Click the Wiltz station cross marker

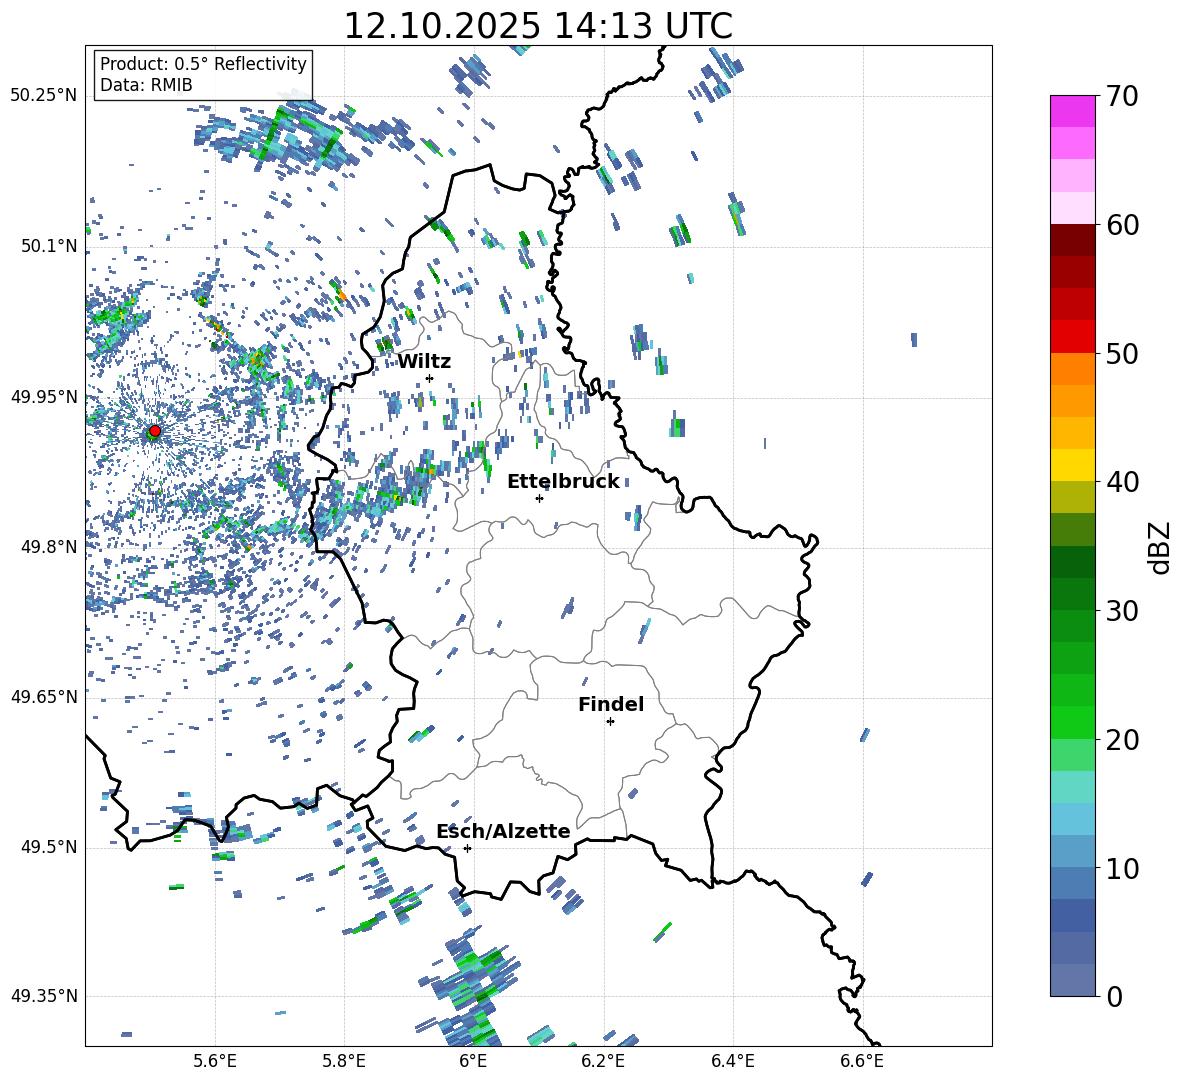click(x=429, y=378)
